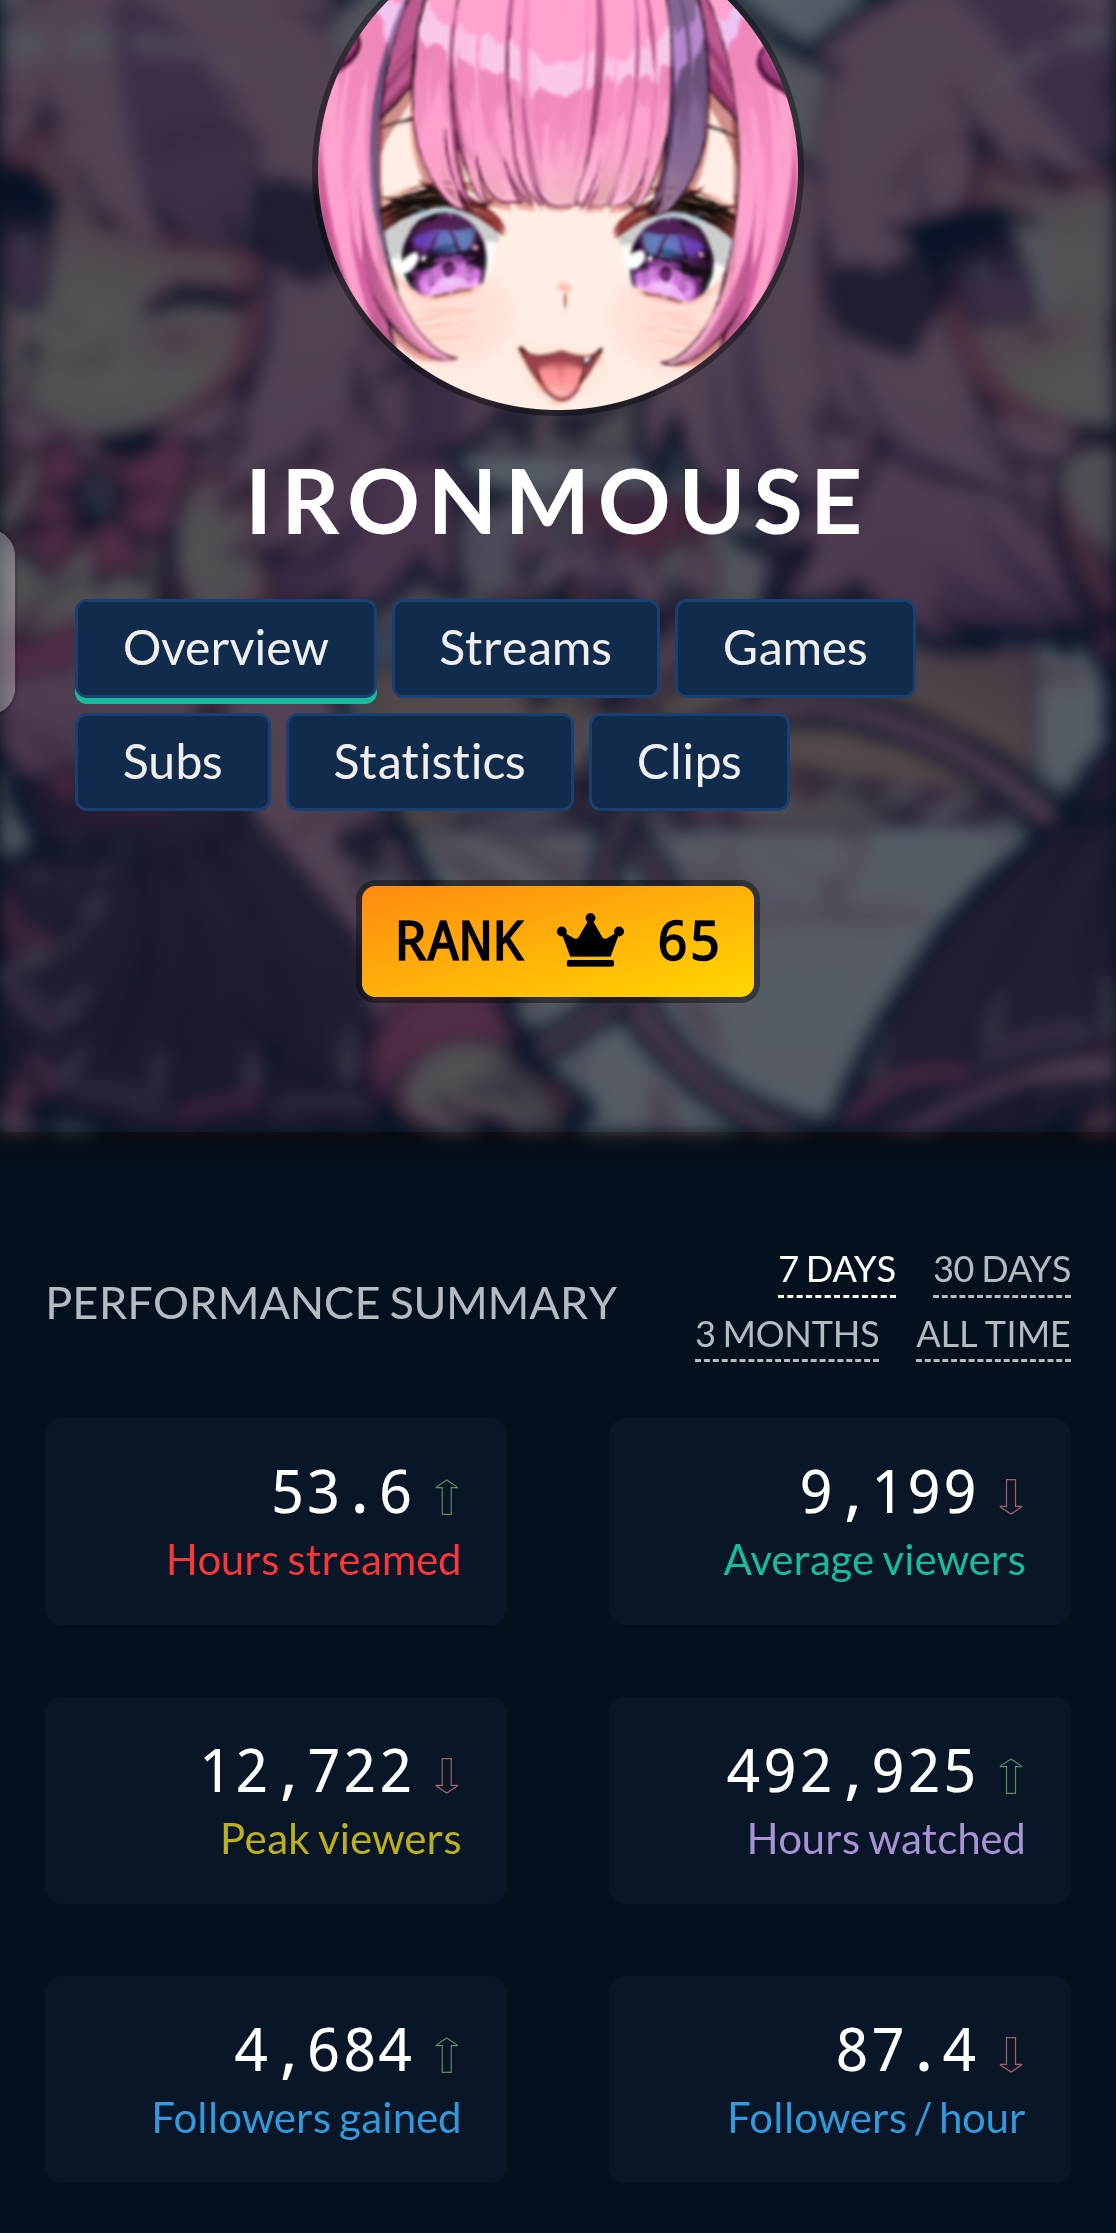This screenshot has width=1116, height=2233.
Task: Select the 7 DAYS time range
Action: (837, 1270)
